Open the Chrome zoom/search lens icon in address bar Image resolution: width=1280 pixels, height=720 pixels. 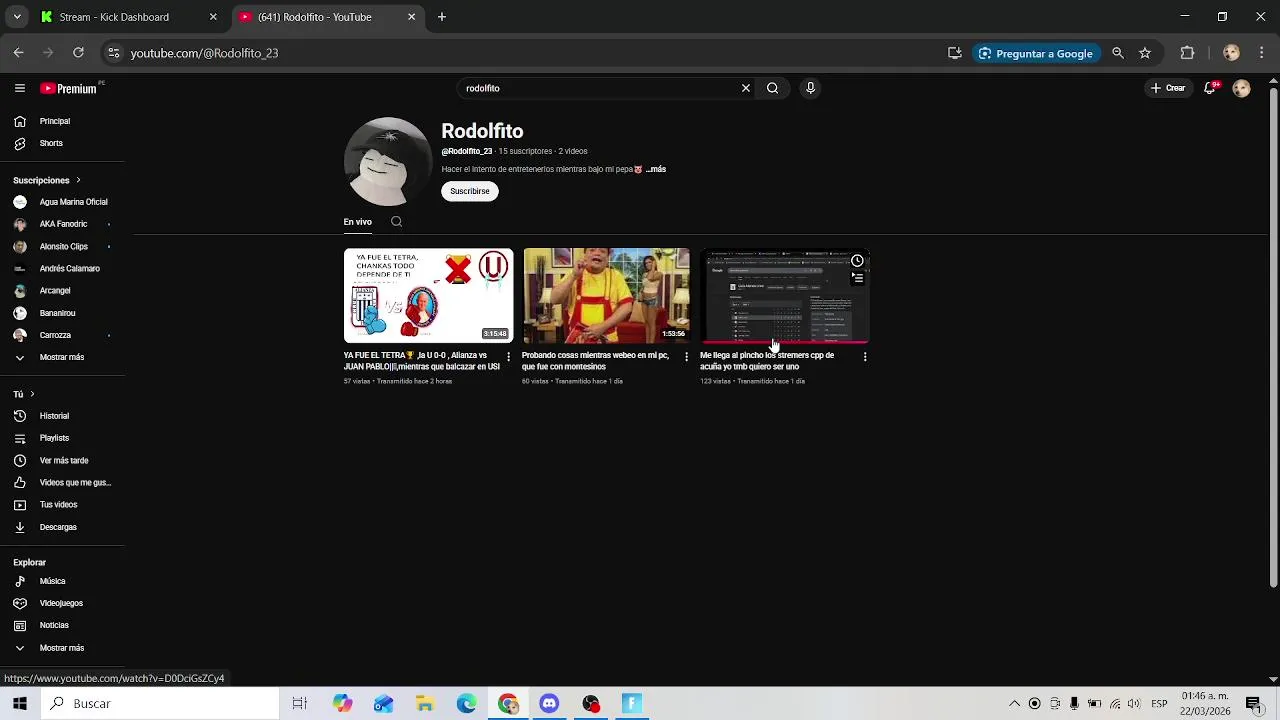pyautogui.click(x=1118, y=53)
